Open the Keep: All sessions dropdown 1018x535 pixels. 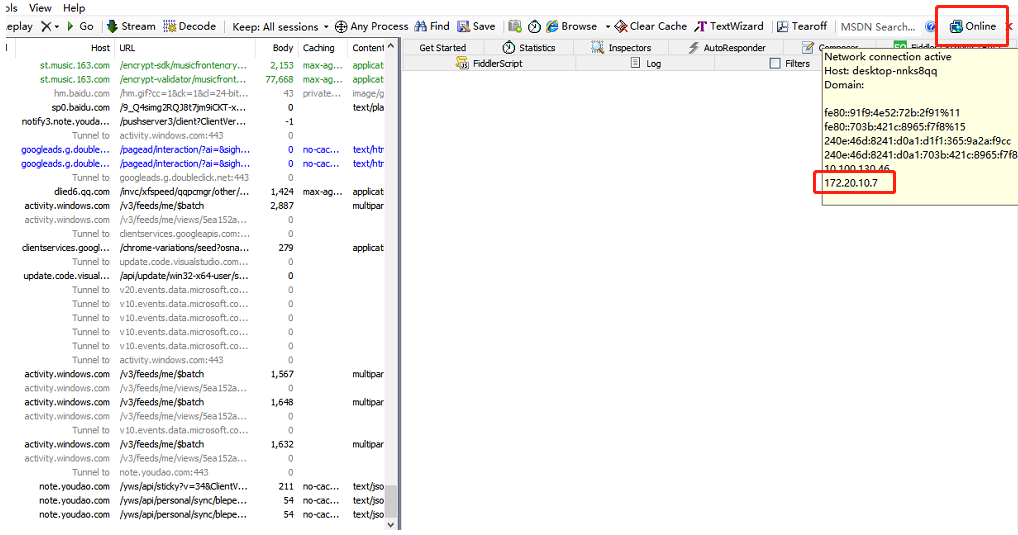coord(280,27)
